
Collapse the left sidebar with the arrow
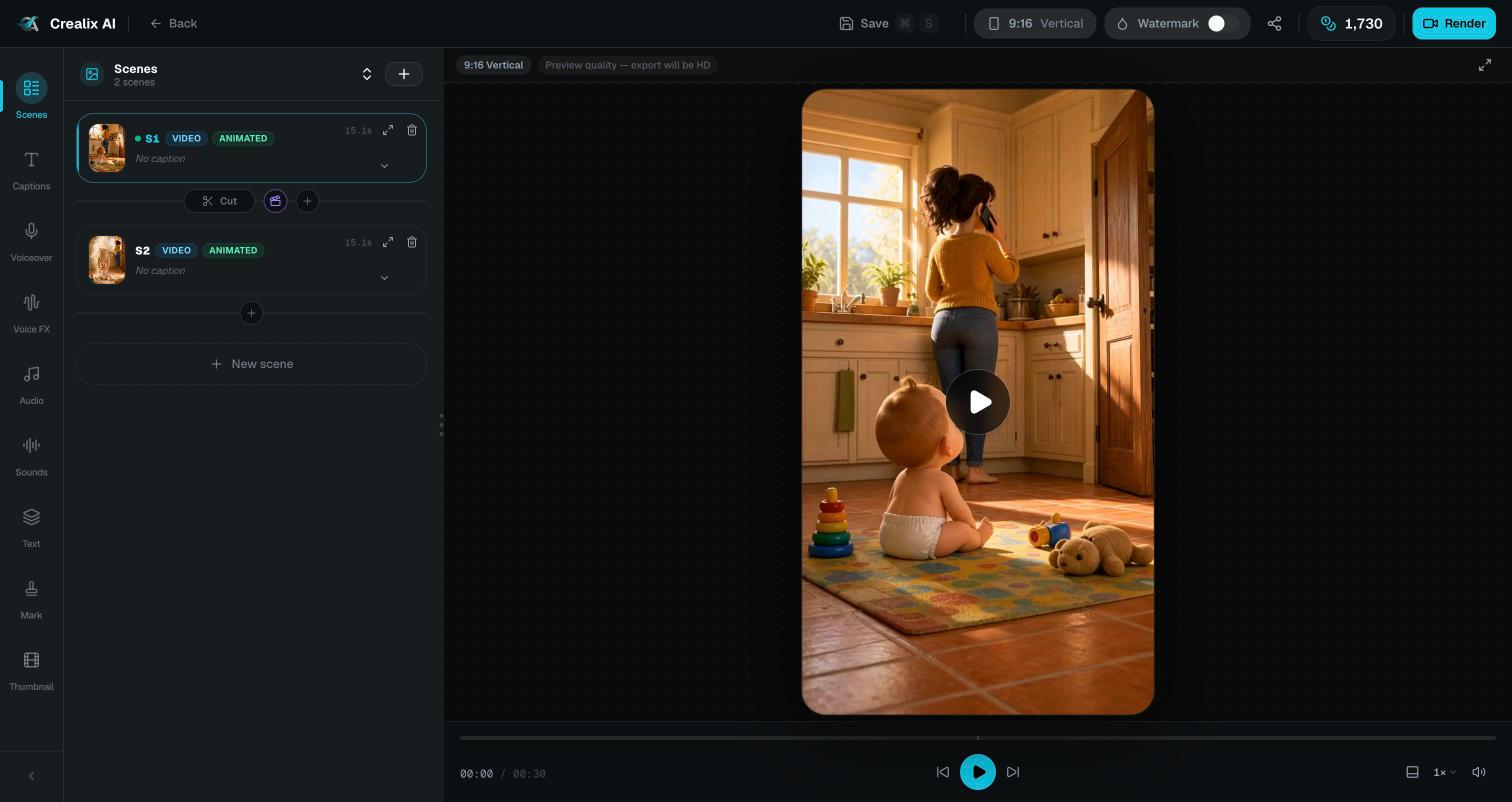click(x=31, y=776)
